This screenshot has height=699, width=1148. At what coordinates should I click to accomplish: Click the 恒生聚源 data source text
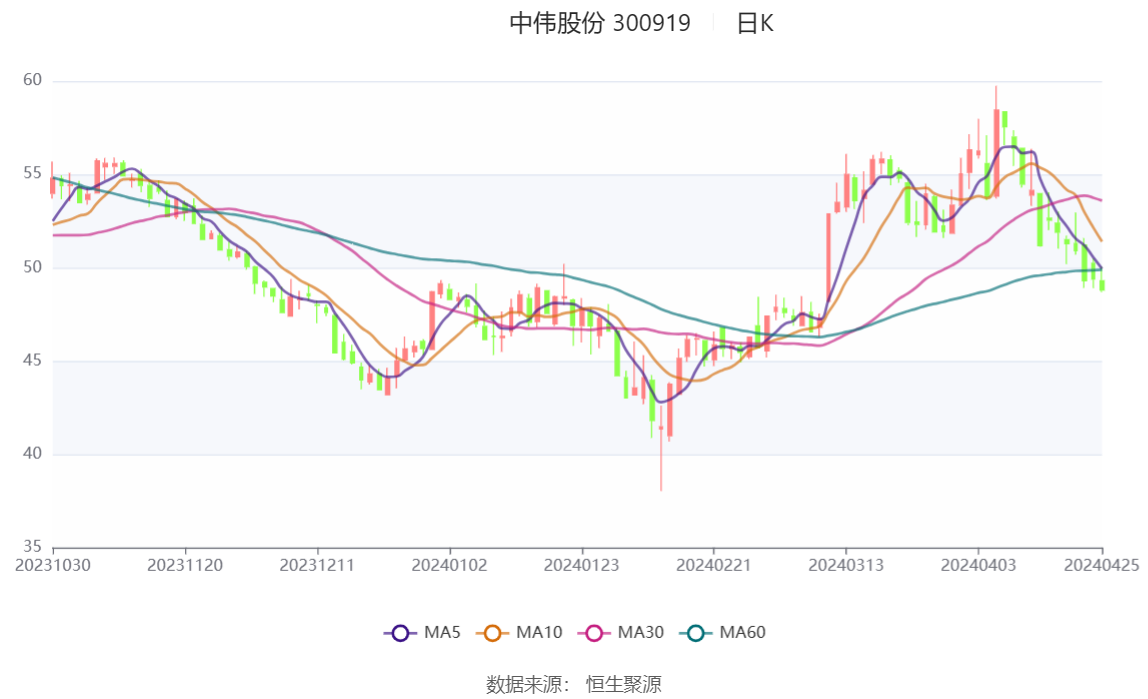coord(624,684)
